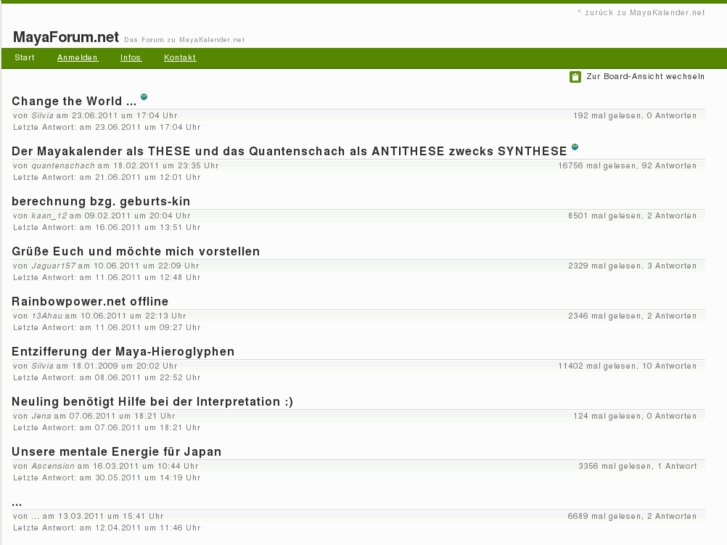The image size is (727, 545).
Task: Click author name 13Ahau
Action: coord(47,316)
